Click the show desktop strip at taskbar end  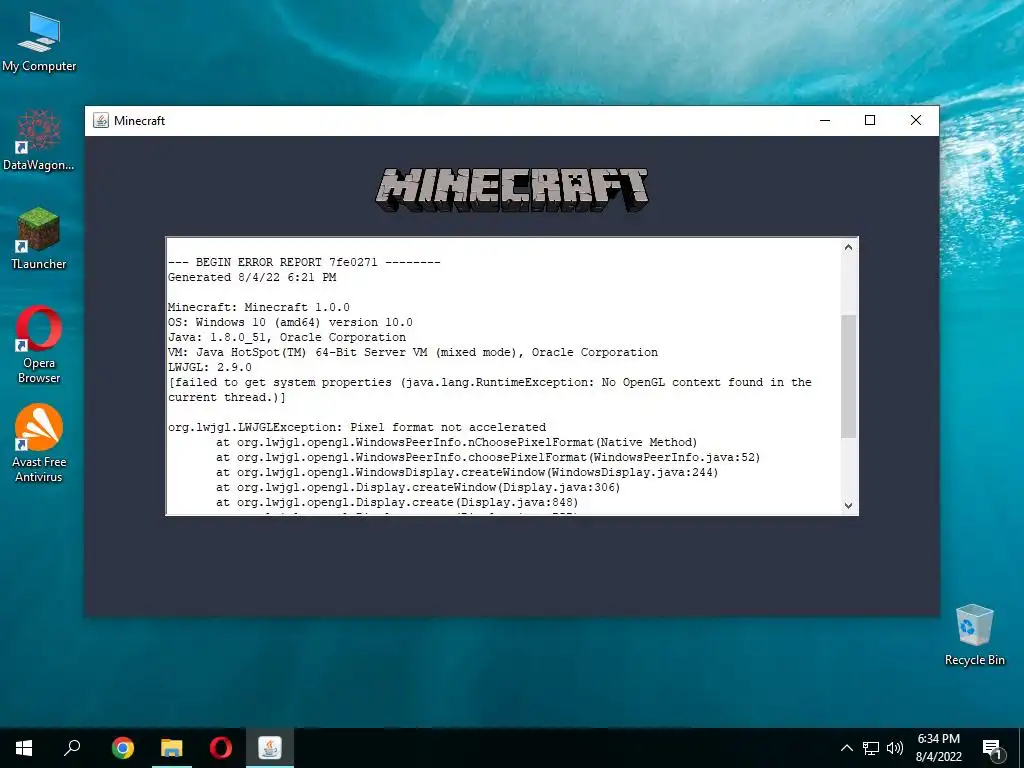[1021, 748]
